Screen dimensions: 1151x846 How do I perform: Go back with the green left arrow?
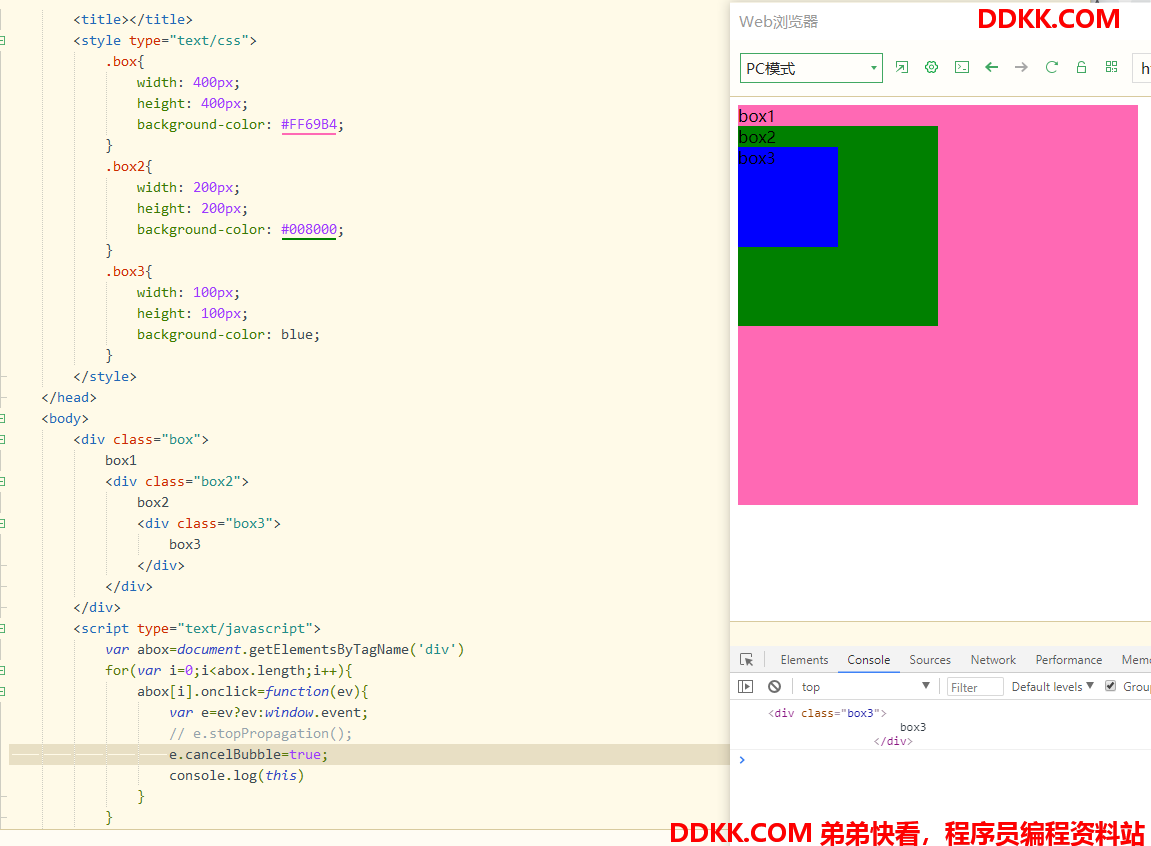[x=992, y=68]
